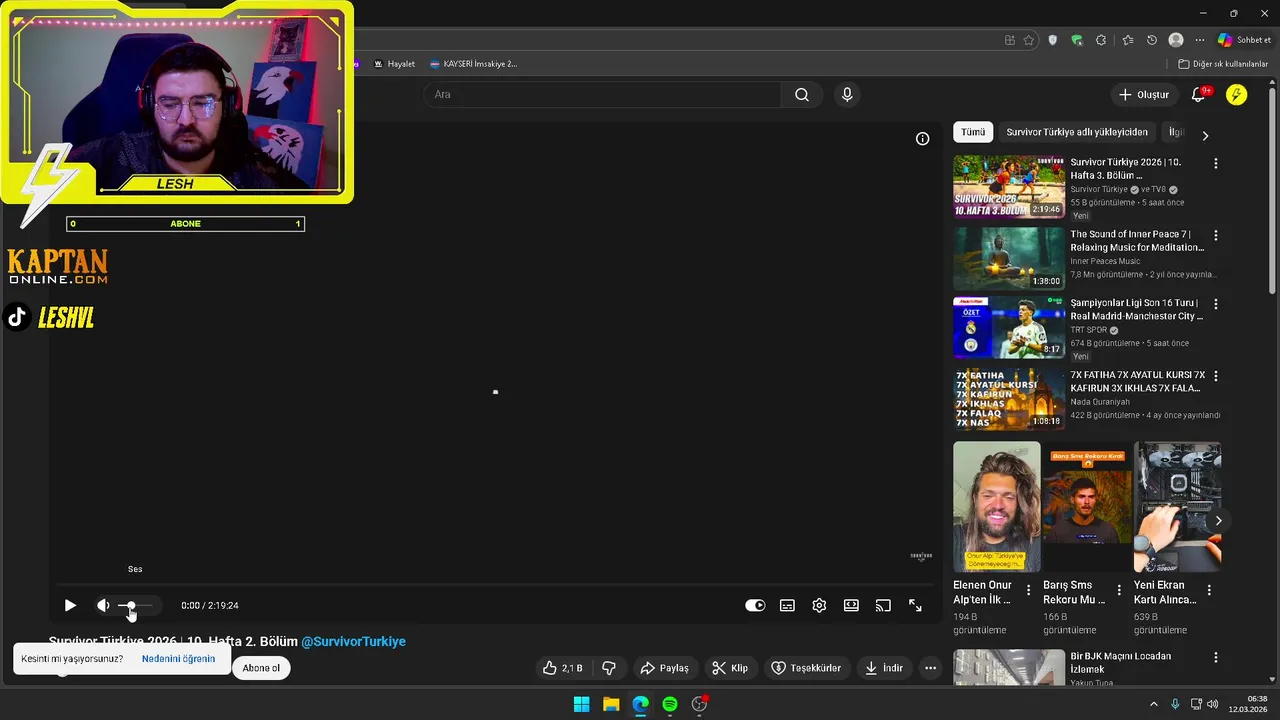Image resolution: width=1280 pixels, height=720 pixels.
Task: Open Copilot Sohbet et button
Action: pos(1244,40)
